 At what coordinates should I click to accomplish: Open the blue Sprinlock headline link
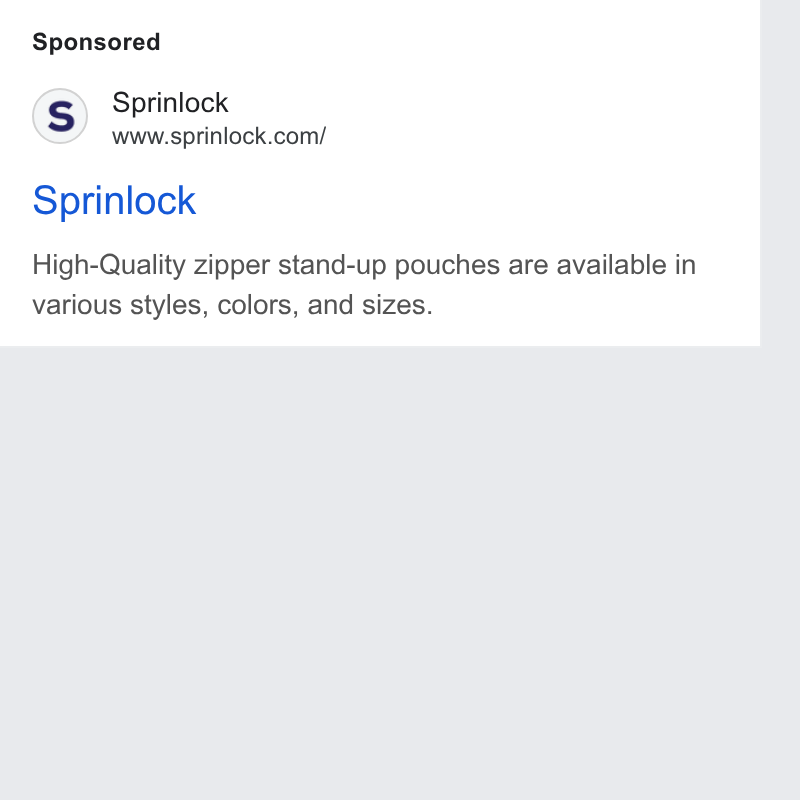point(114,201)
